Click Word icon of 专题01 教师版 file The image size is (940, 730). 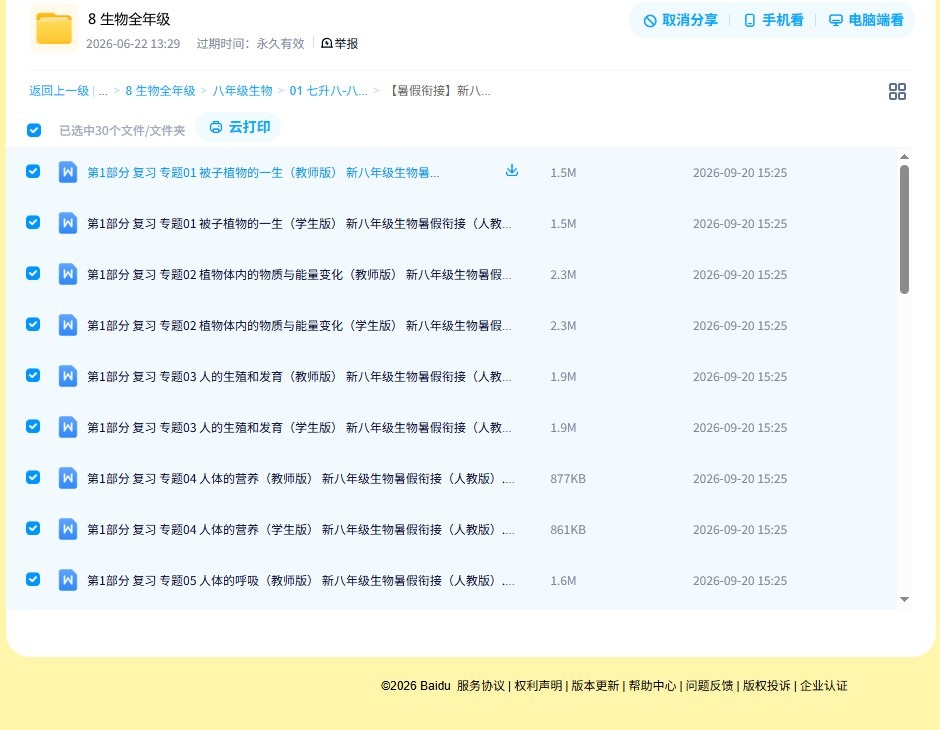[x=68, y=172]
